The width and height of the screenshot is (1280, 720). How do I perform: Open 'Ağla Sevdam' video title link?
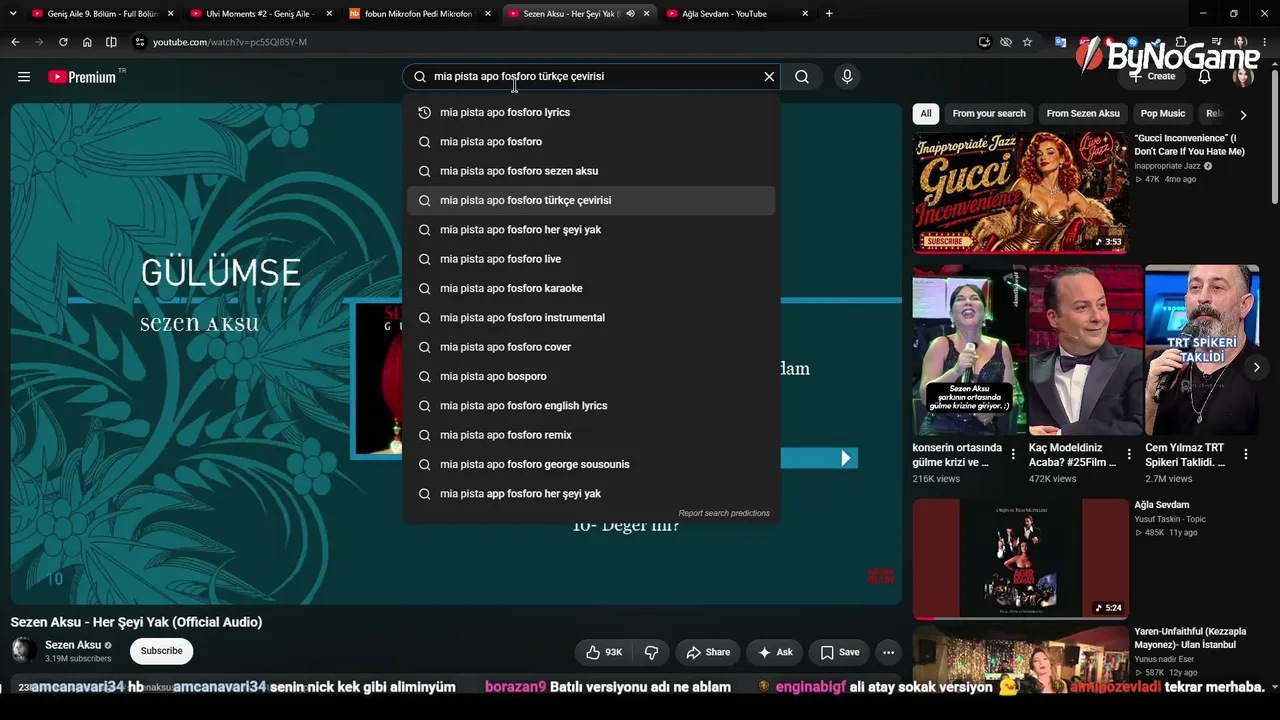(x=1162, y=505)
